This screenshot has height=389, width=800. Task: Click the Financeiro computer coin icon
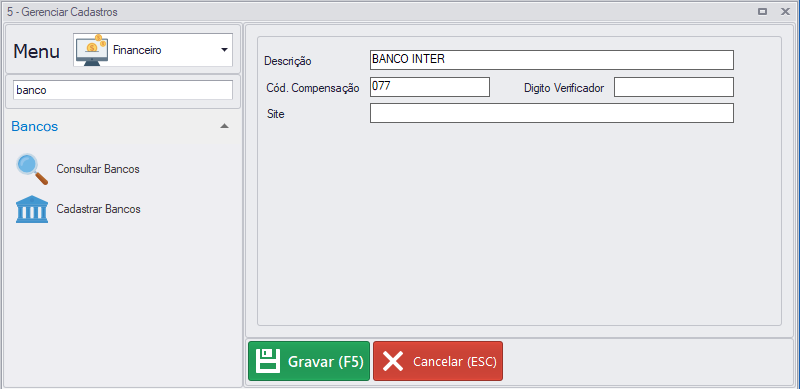91,50
